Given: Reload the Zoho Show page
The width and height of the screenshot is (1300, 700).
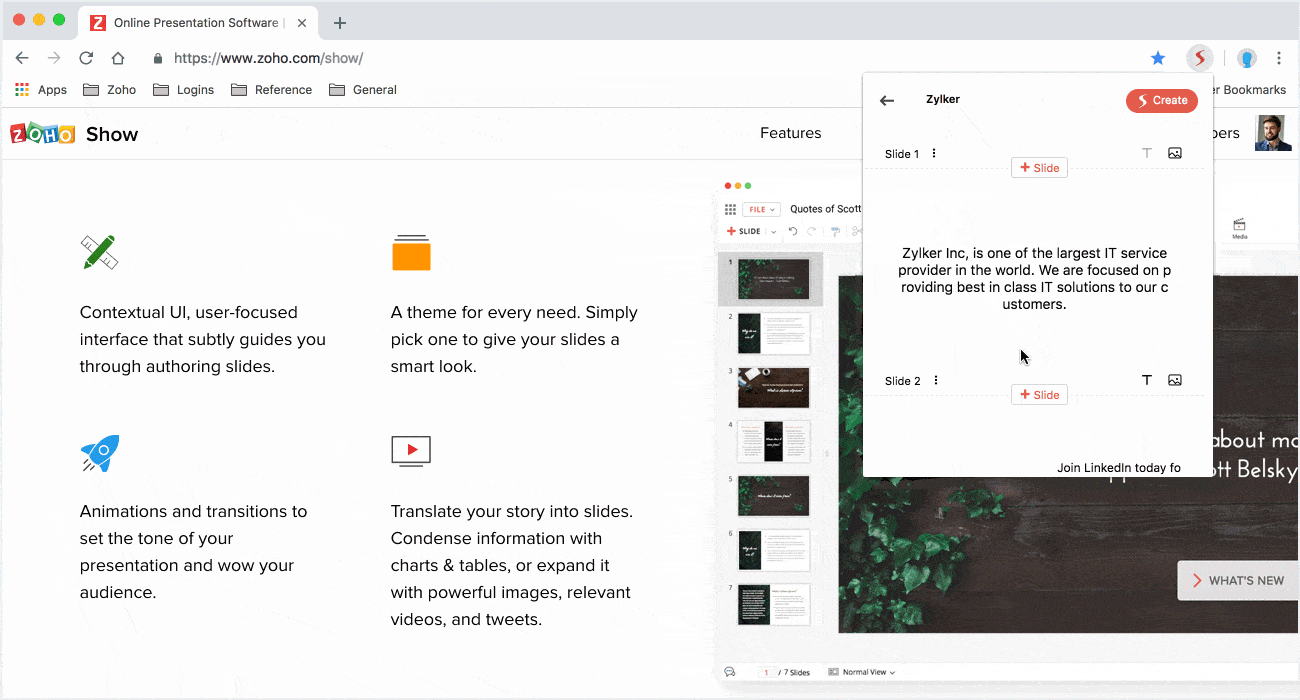Looking at the screenshot, I should [x=86, y=58].
